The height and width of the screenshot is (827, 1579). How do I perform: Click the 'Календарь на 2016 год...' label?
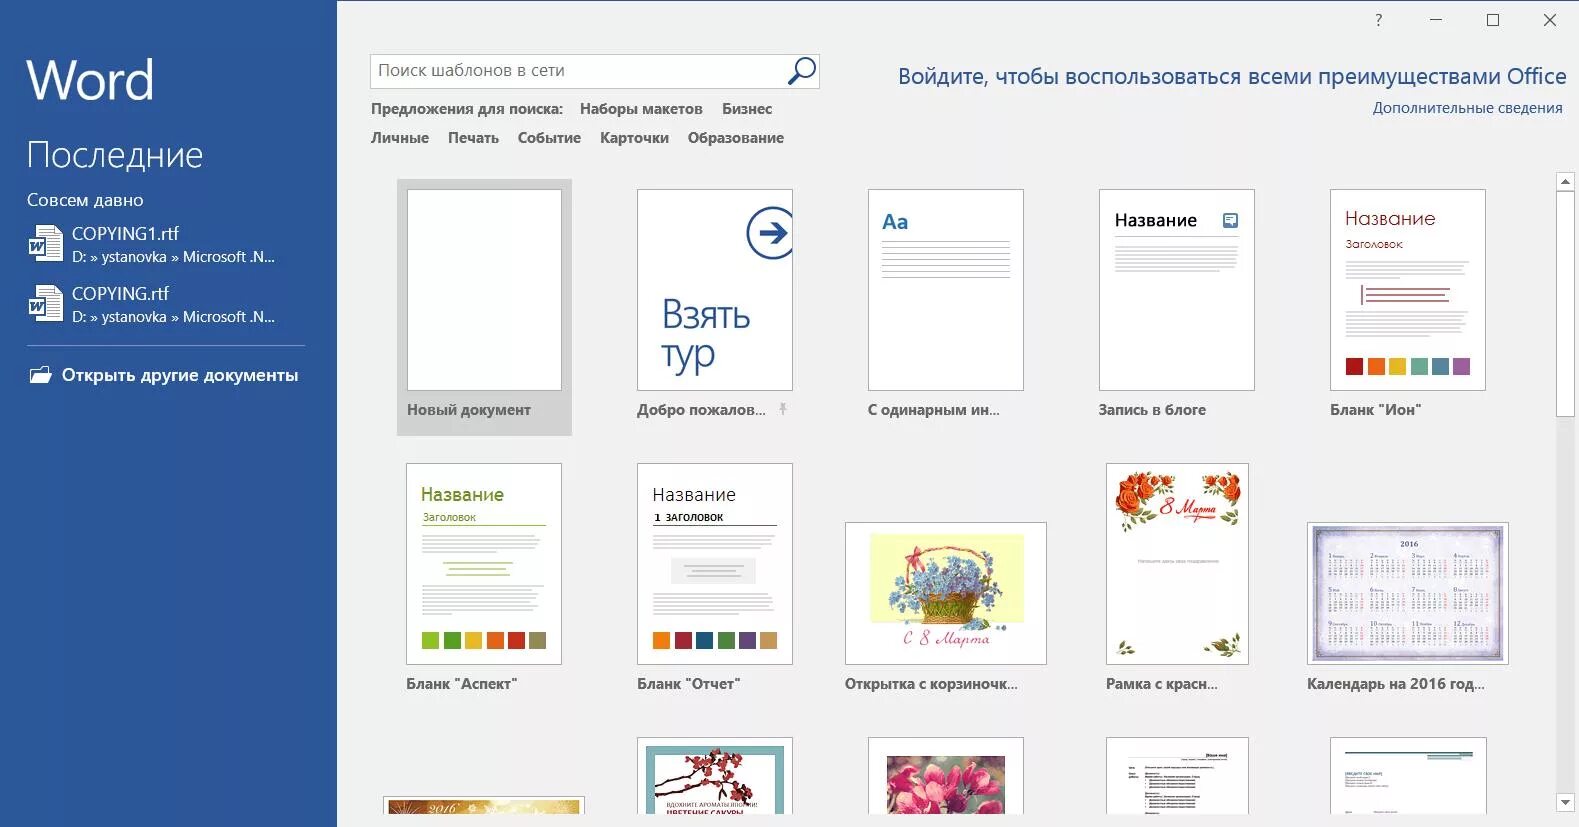coord(1396,684)
